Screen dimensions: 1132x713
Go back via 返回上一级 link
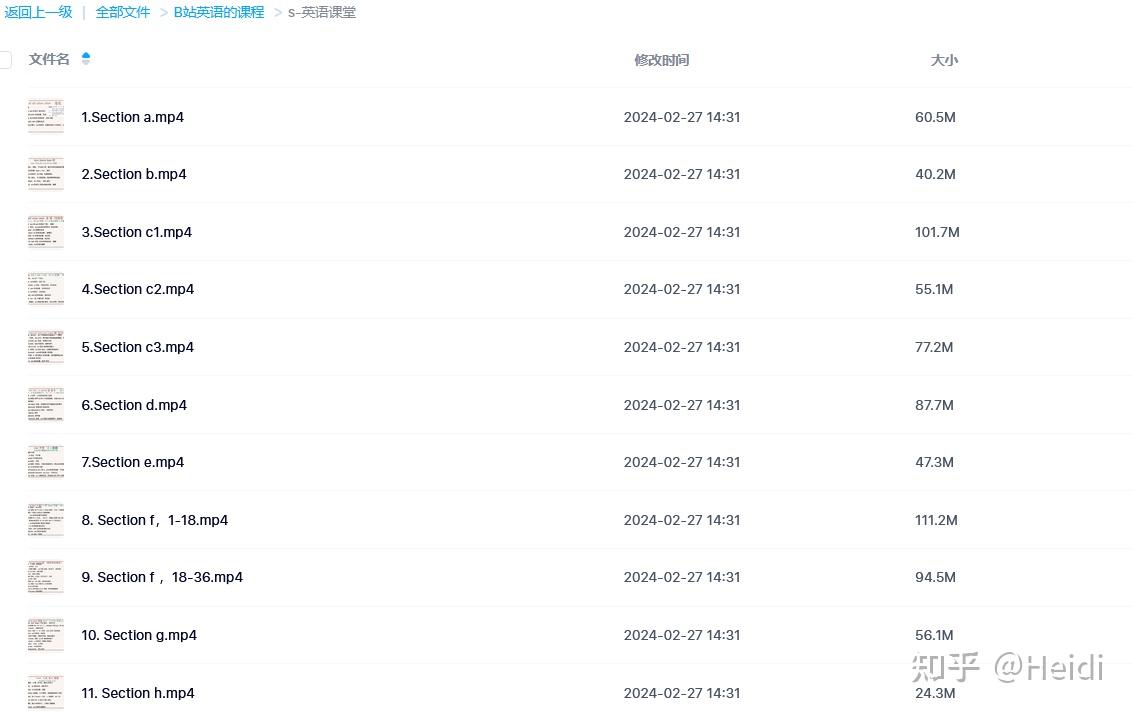click(x=39, y=12)
